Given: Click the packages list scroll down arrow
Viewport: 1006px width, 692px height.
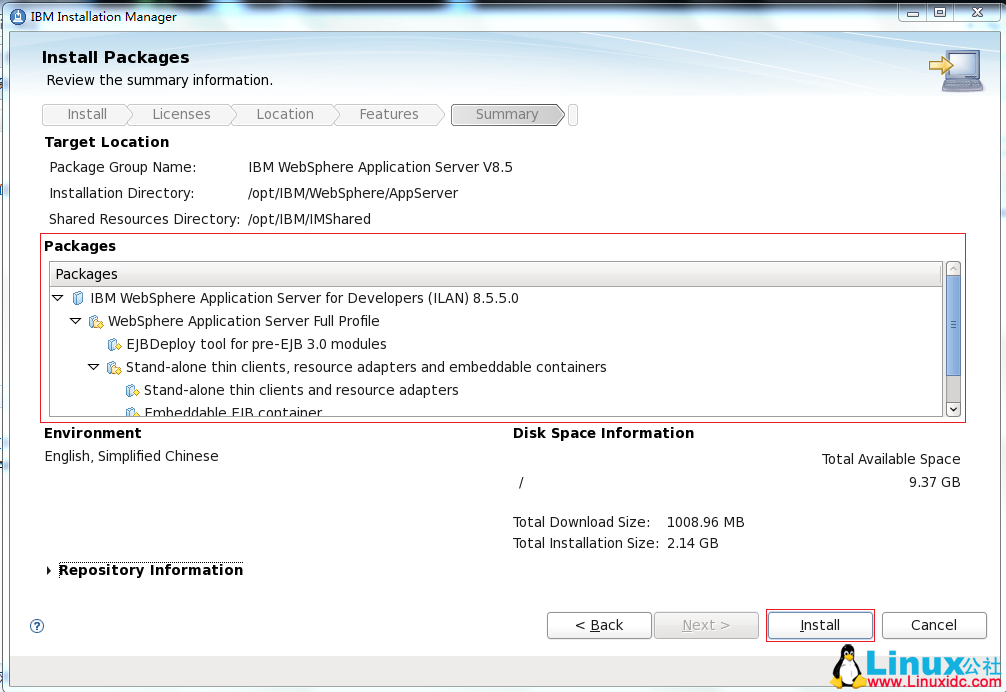Looking at the screenshot, I should click(953, 408).
